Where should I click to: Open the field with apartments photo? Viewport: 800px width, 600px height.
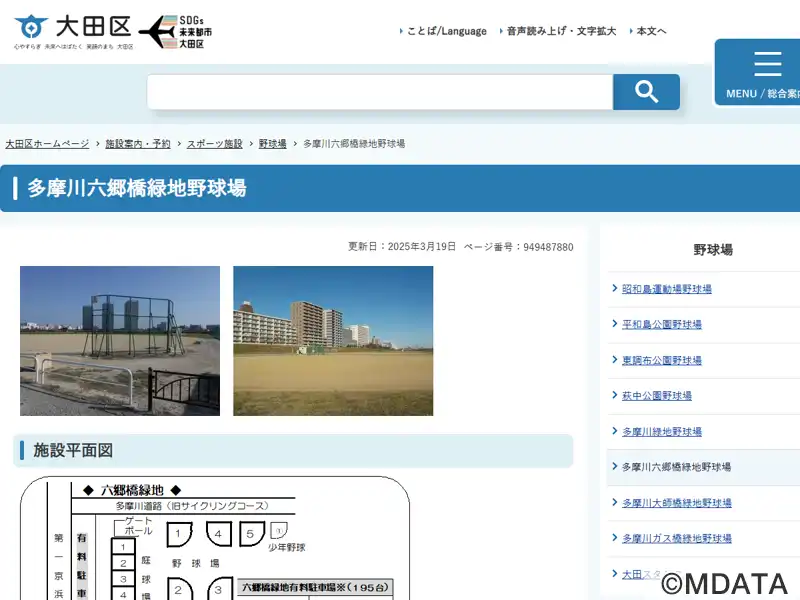[x=333, y=340]
